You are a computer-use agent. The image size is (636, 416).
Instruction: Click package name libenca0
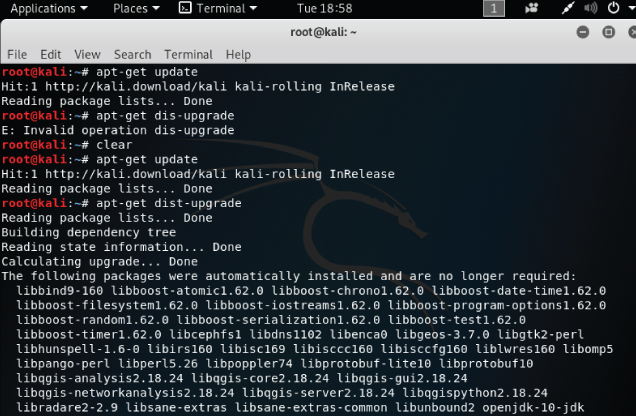pos(359,335)
